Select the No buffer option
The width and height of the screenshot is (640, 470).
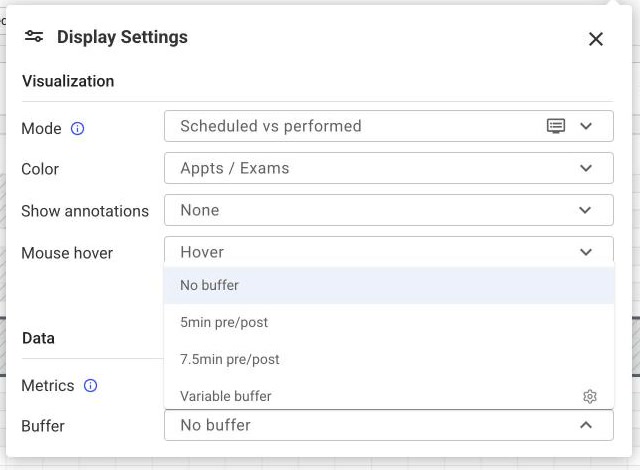(389, 285)
